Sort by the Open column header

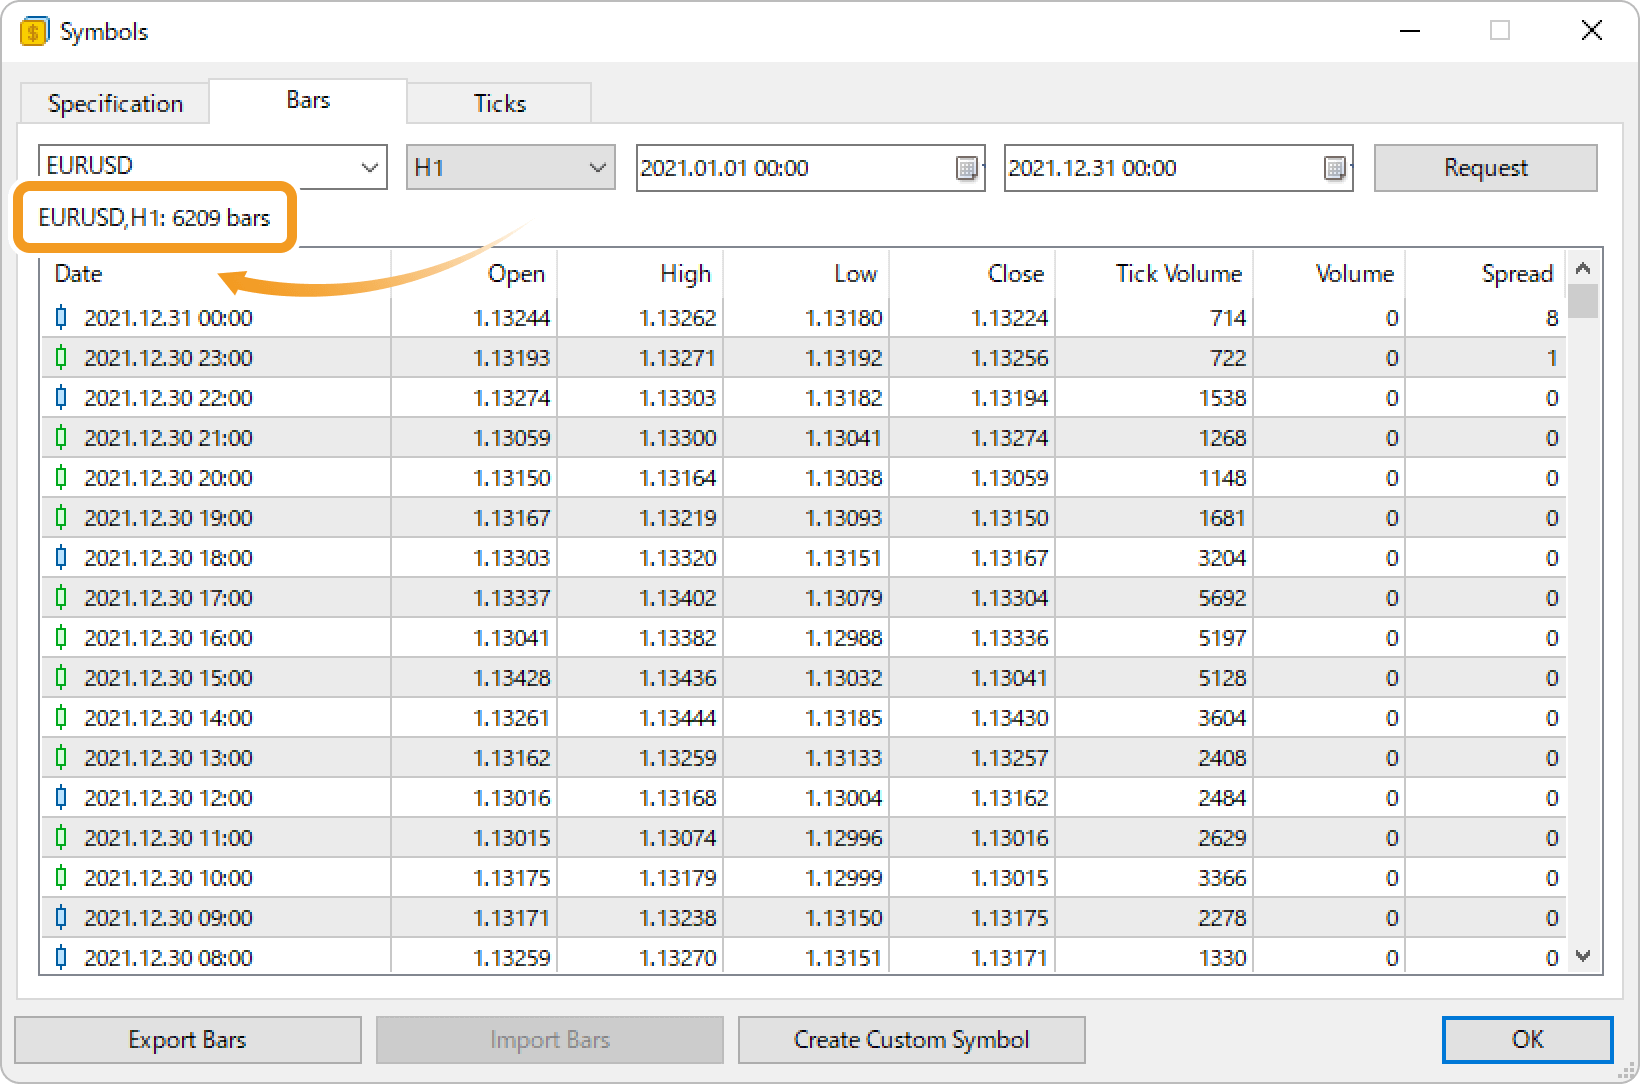tap(474, 274)
